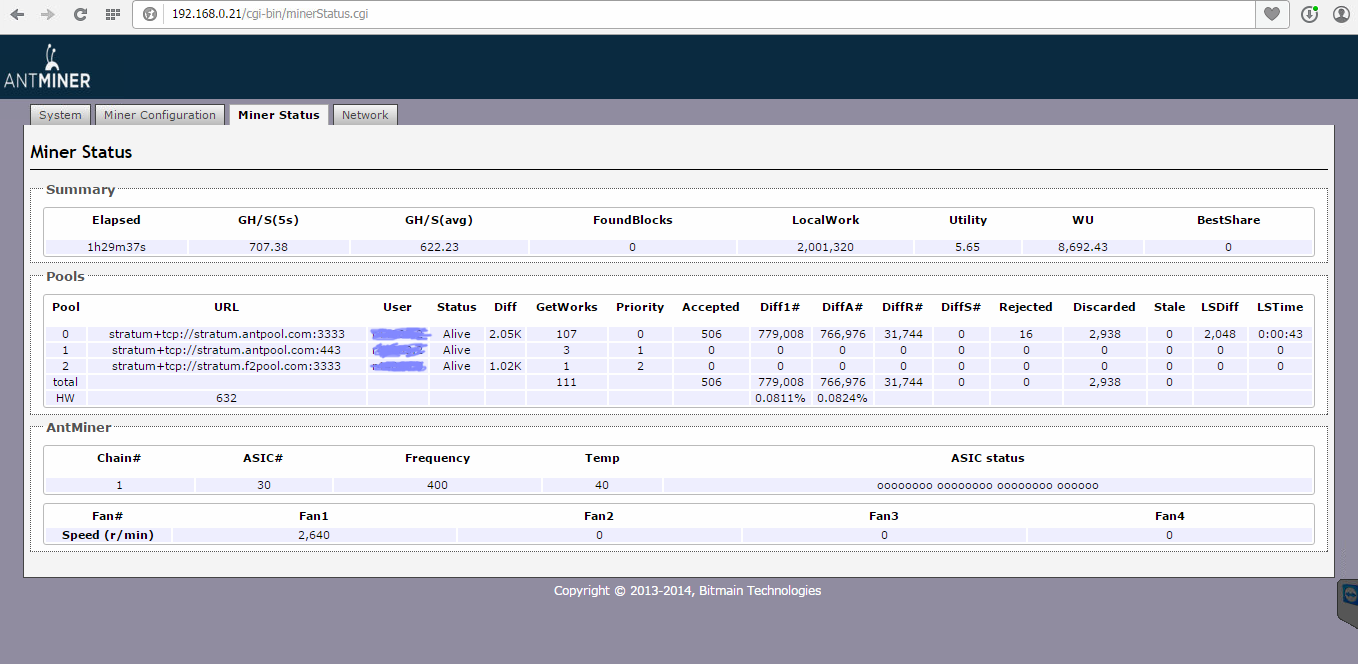Viewport: 1358px width, 664px height.
Task: Reload the page with refresh icon
Action: (x=80, y=15)
